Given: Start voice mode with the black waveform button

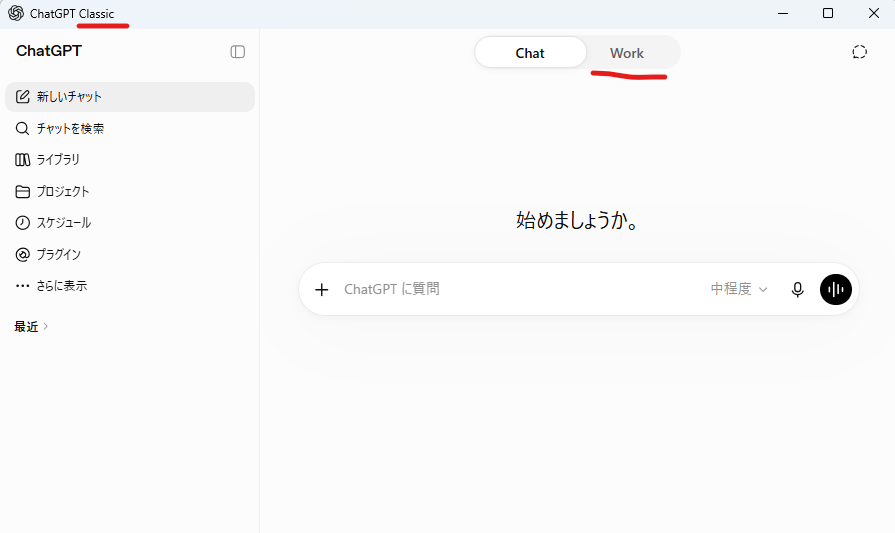Looking at the screenshot, I should (836, 289).
